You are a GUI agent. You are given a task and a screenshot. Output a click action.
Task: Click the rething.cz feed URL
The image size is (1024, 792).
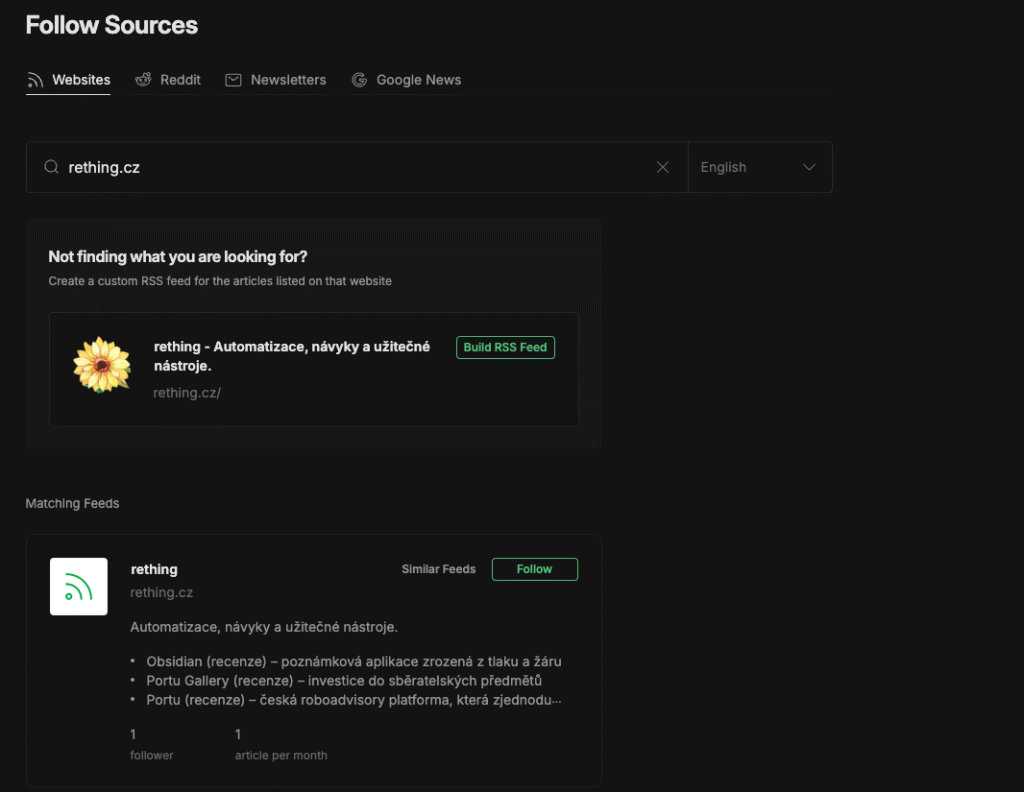point(162,593)
